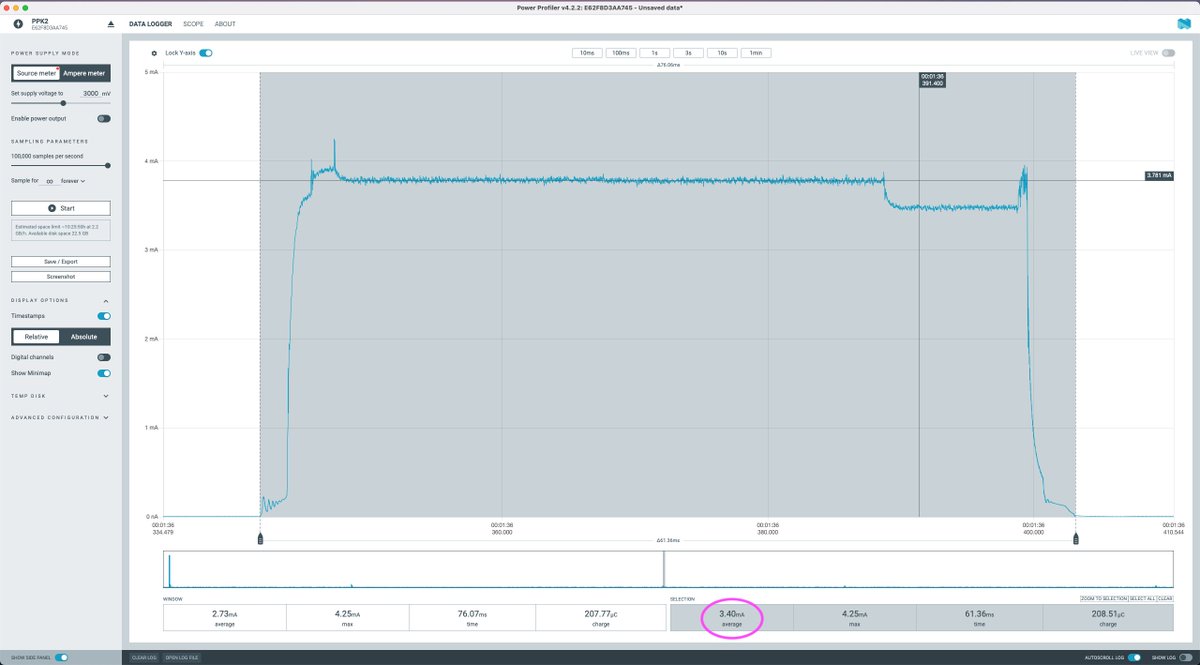1200x665 pixels.
Task: Click the window 76.07 ms time value
Action: coord(473,614)
